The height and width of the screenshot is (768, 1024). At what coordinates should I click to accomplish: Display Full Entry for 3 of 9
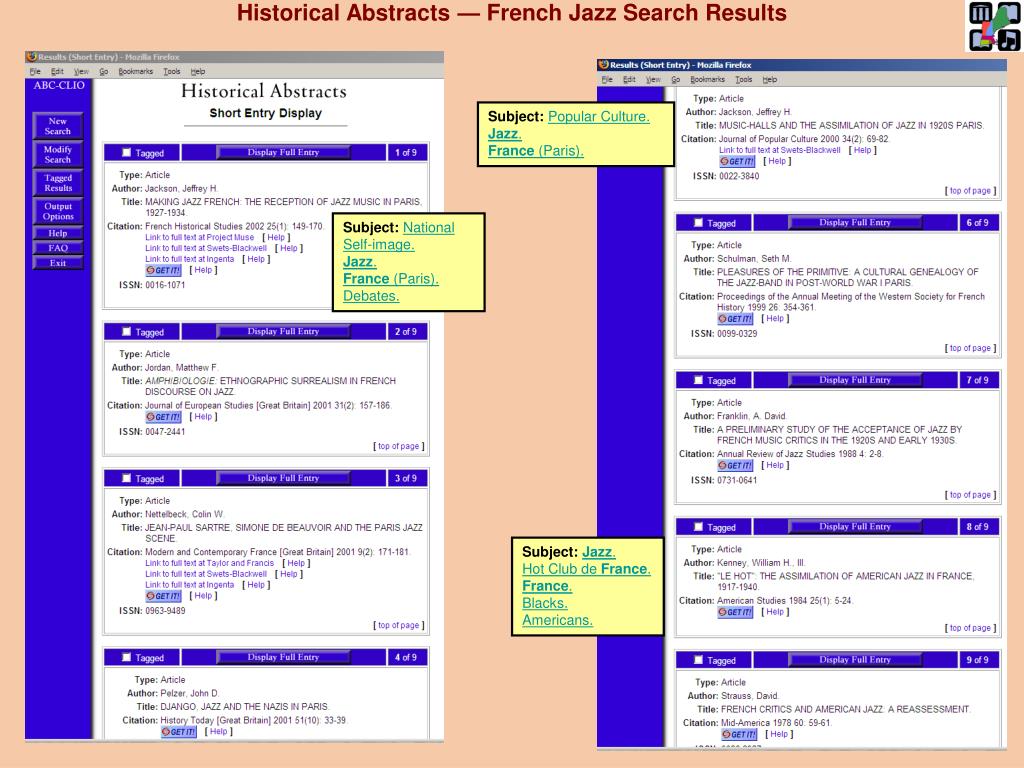tap(283, 479)
